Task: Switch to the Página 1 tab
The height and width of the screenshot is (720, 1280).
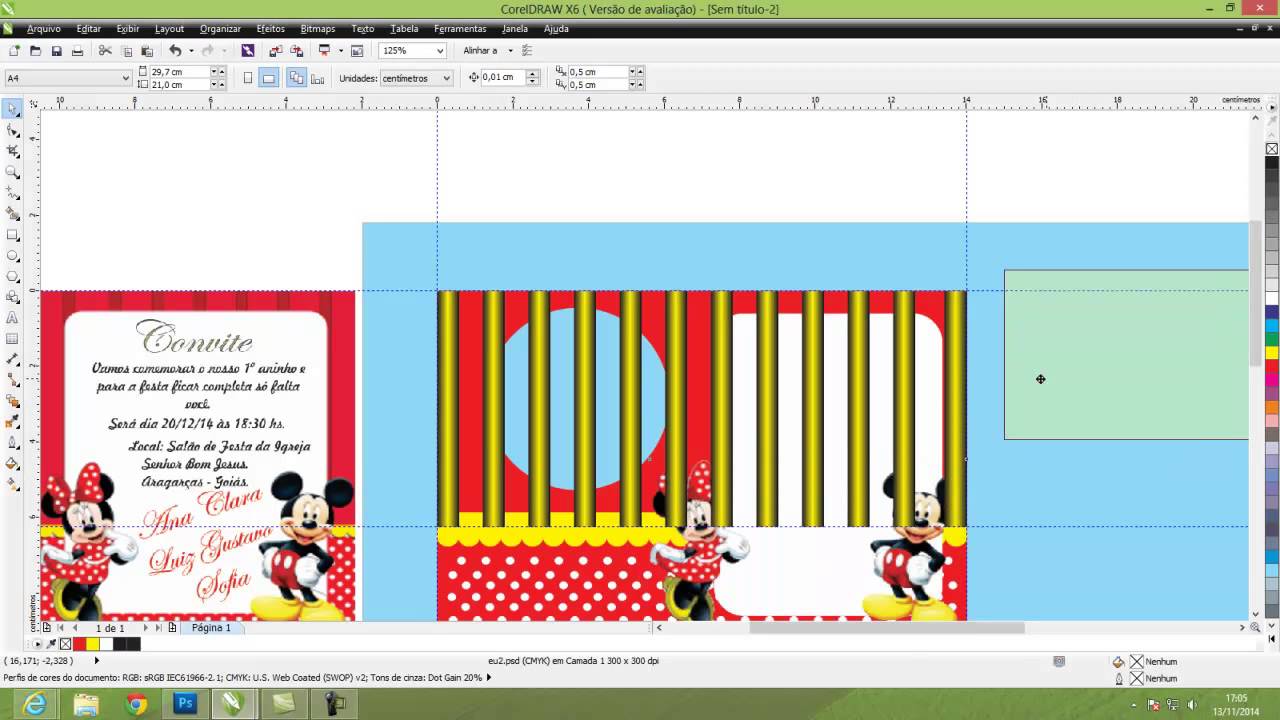Action: [211, 628]
